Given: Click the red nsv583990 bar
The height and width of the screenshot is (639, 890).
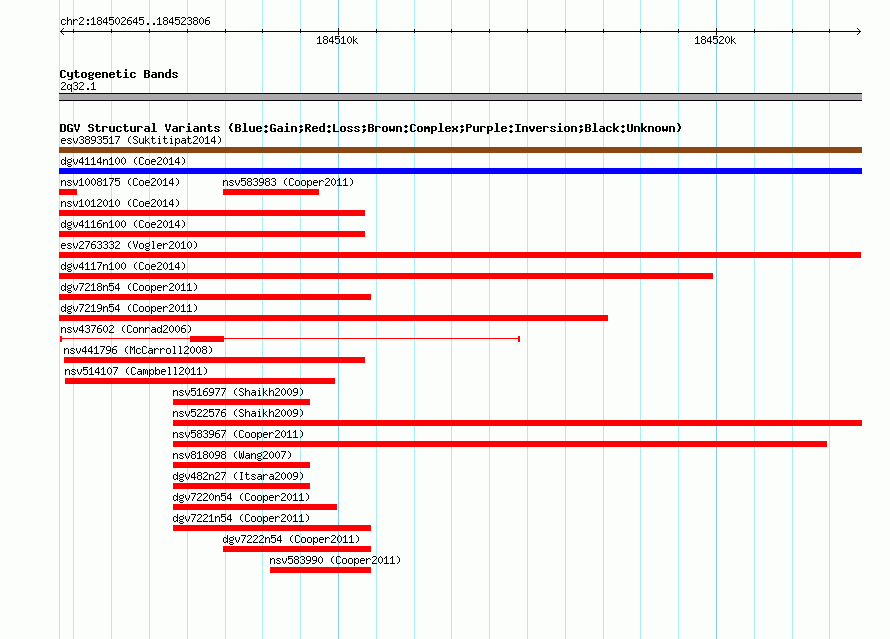Looking at the screenshot, I should pos(321,570).
